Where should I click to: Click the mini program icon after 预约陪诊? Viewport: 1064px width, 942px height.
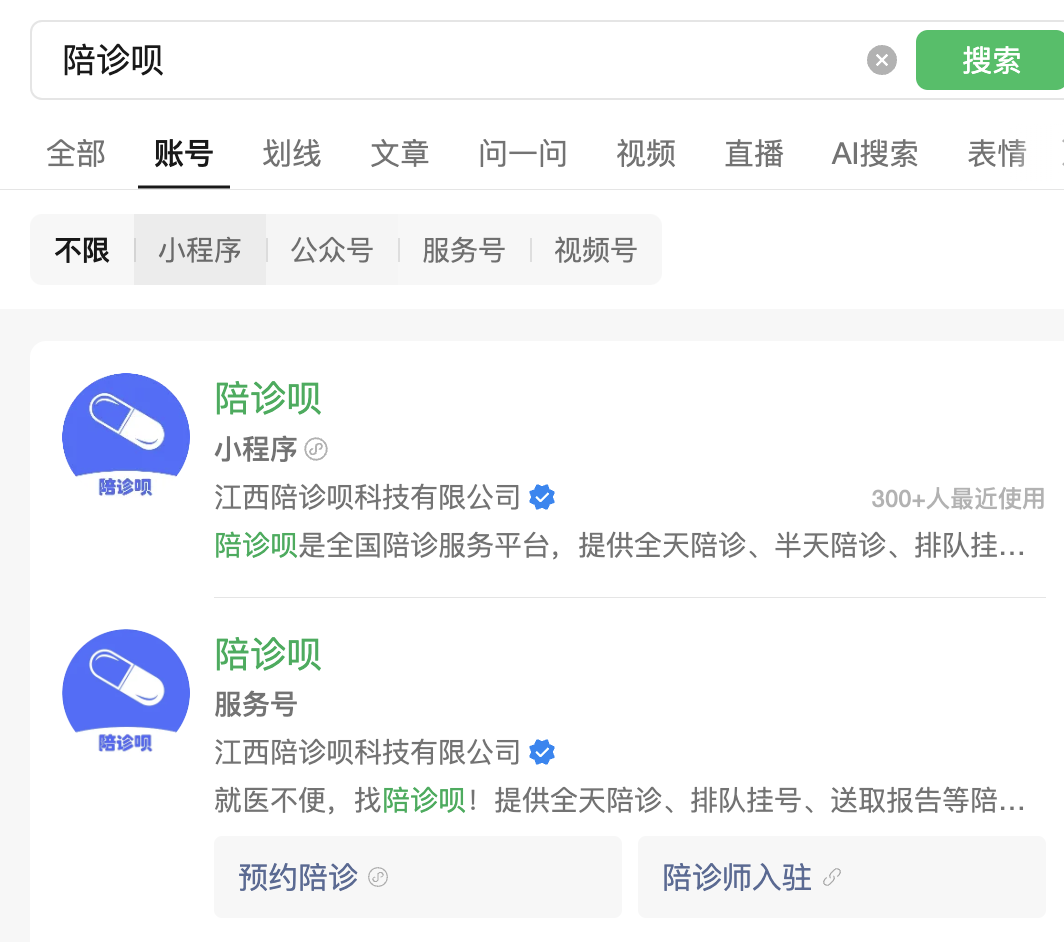tap(378, 878)
